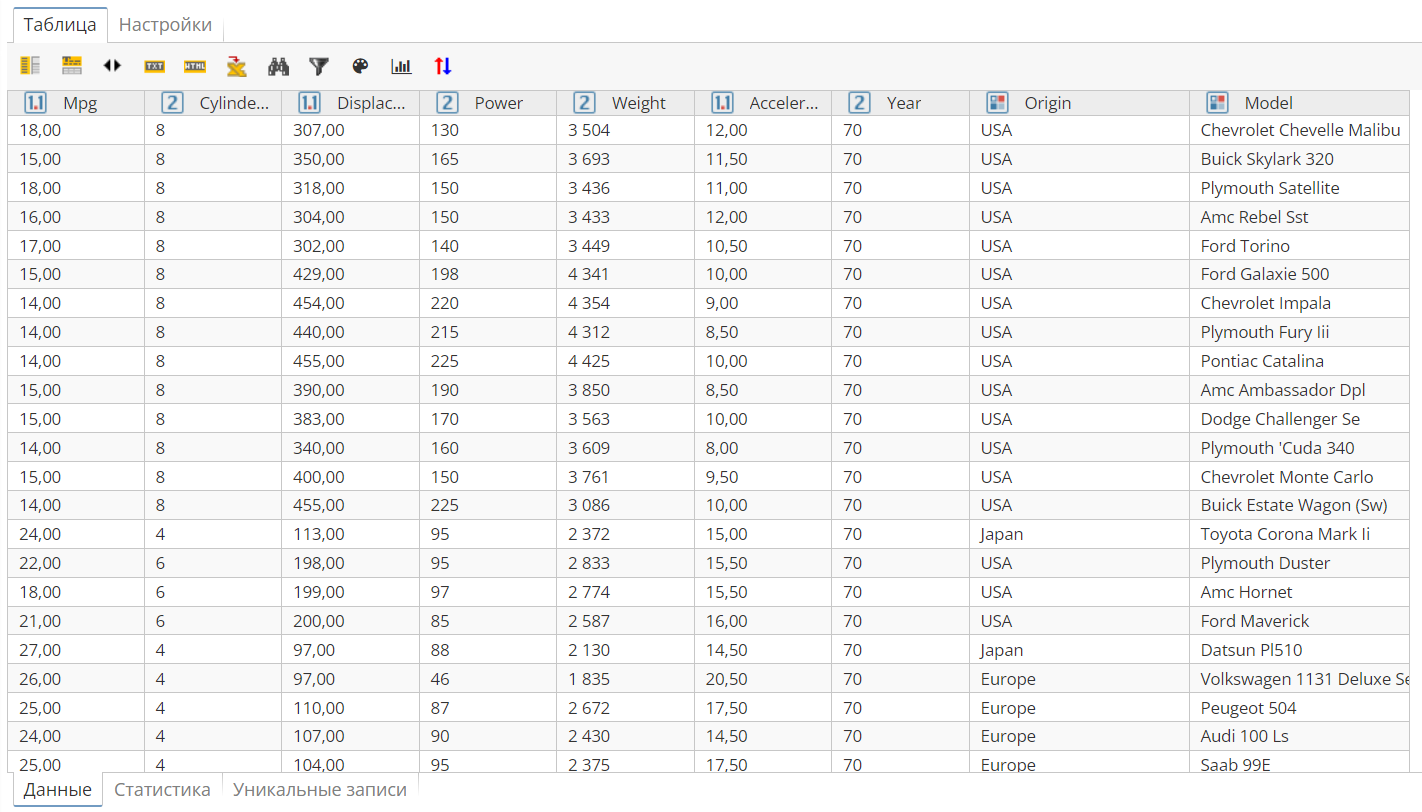
Task: Click the Acceleration column type icon
Action: pos(722,102)
